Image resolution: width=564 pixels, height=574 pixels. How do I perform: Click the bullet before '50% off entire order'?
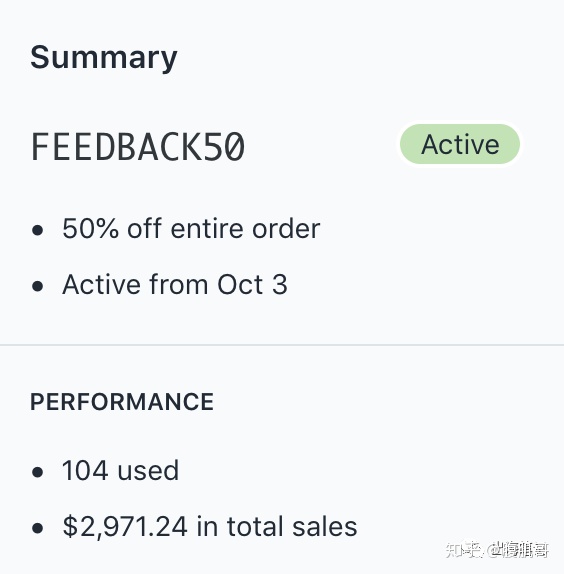pyautogui.click(x=37, y=230)
